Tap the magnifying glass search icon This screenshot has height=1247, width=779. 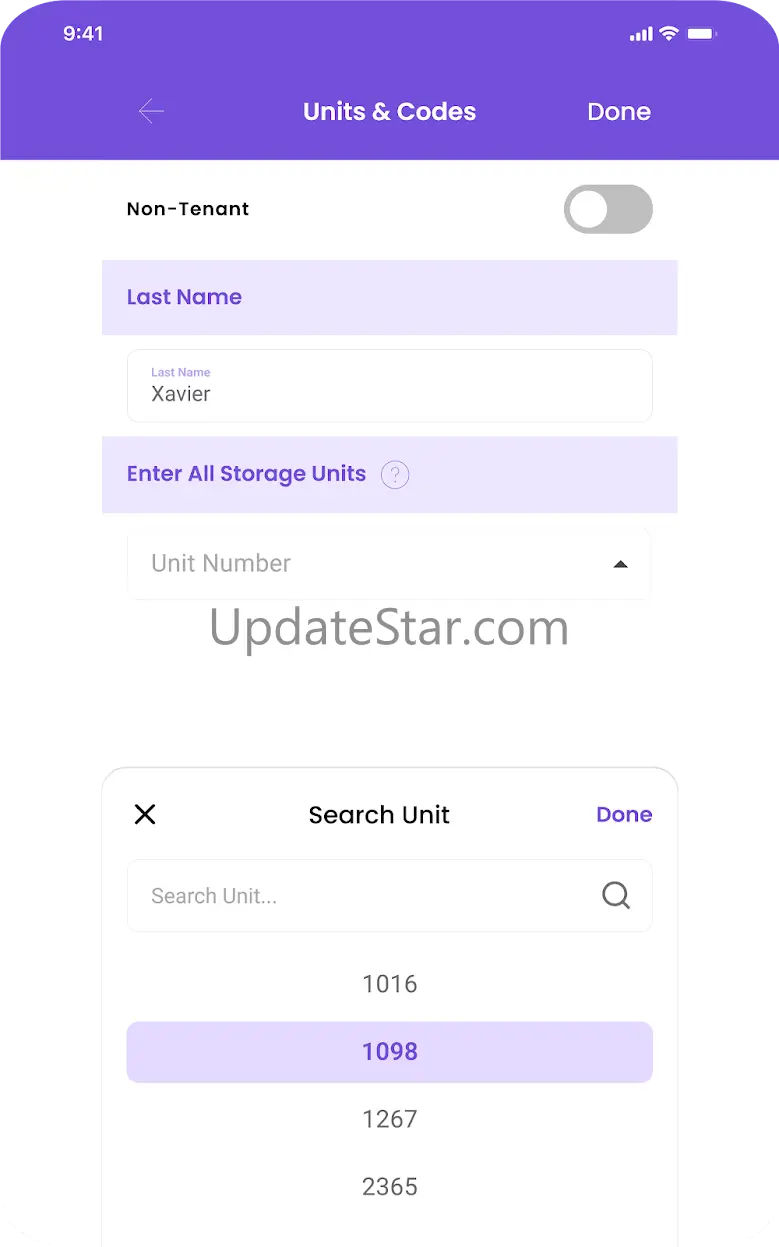(x=616, y=896)
